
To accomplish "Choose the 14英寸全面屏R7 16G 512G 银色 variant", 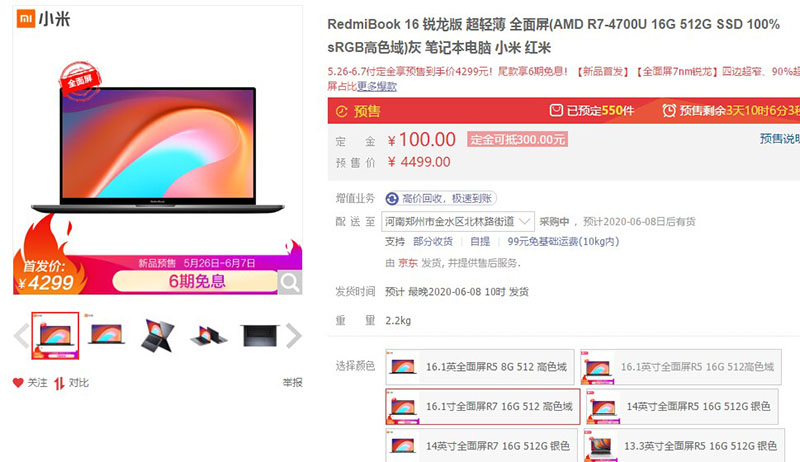I will tap(482, 446).
